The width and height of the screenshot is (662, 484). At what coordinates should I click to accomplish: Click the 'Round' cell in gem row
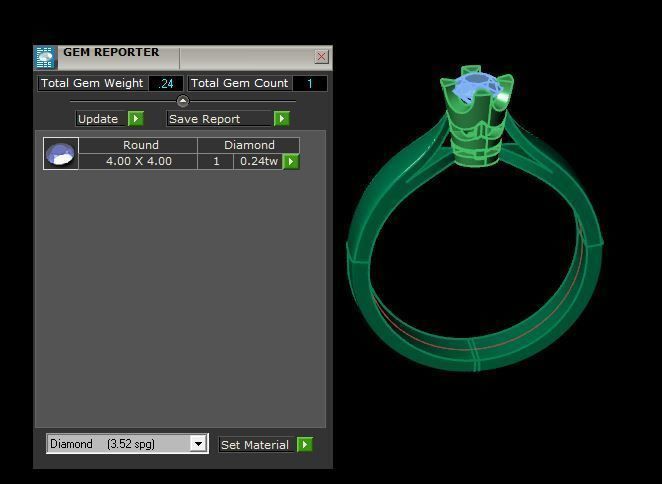[138, 145]
